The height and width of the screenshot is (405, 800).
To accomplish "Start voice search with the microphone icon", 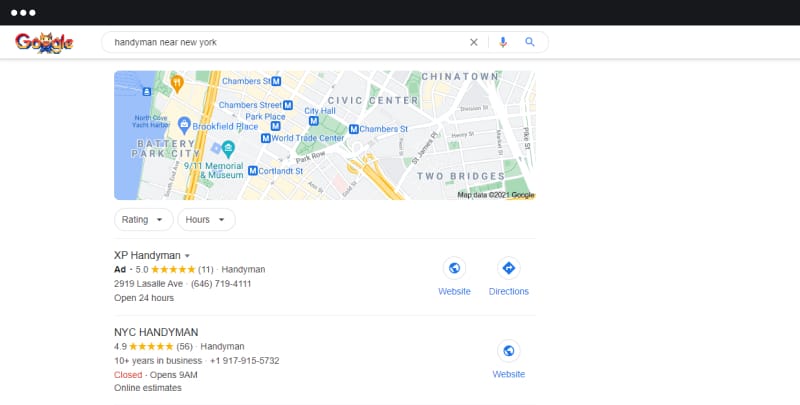I will pos(503,42).
